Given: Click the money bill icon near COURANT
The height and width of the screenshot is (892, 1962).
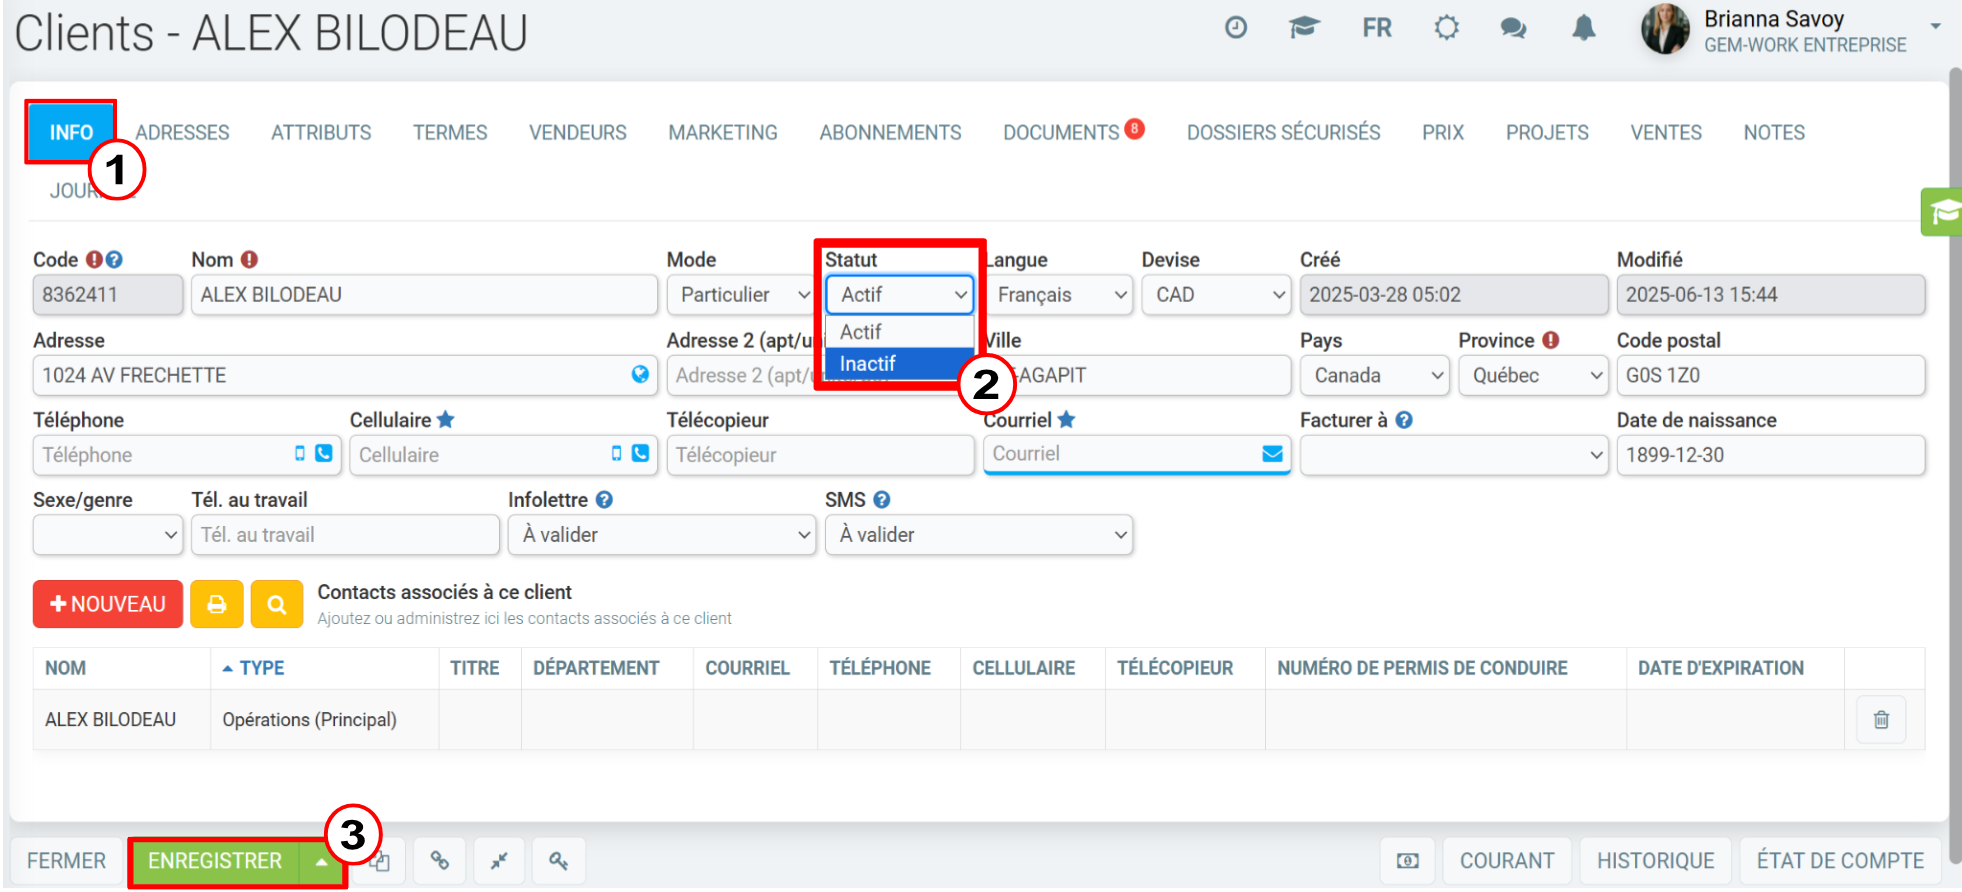Looking at the screenshot, I should (1408, 861).
